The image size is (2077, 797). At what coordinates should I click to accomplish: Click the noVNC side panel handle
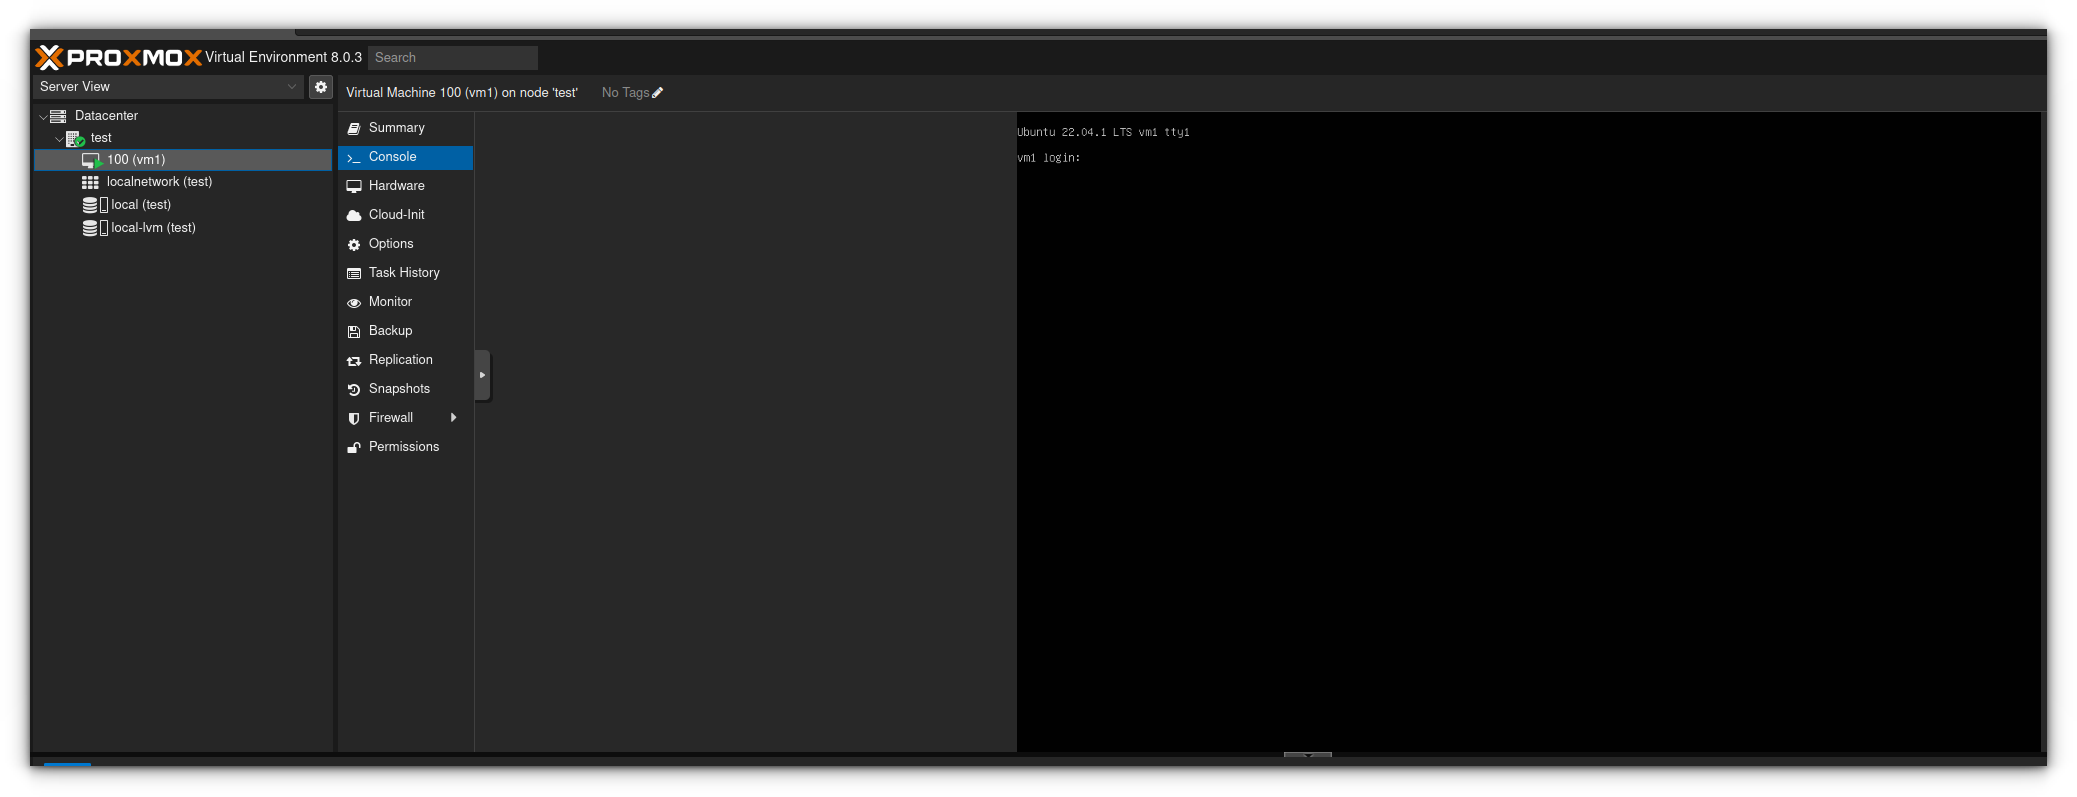[x=482, y=375]
